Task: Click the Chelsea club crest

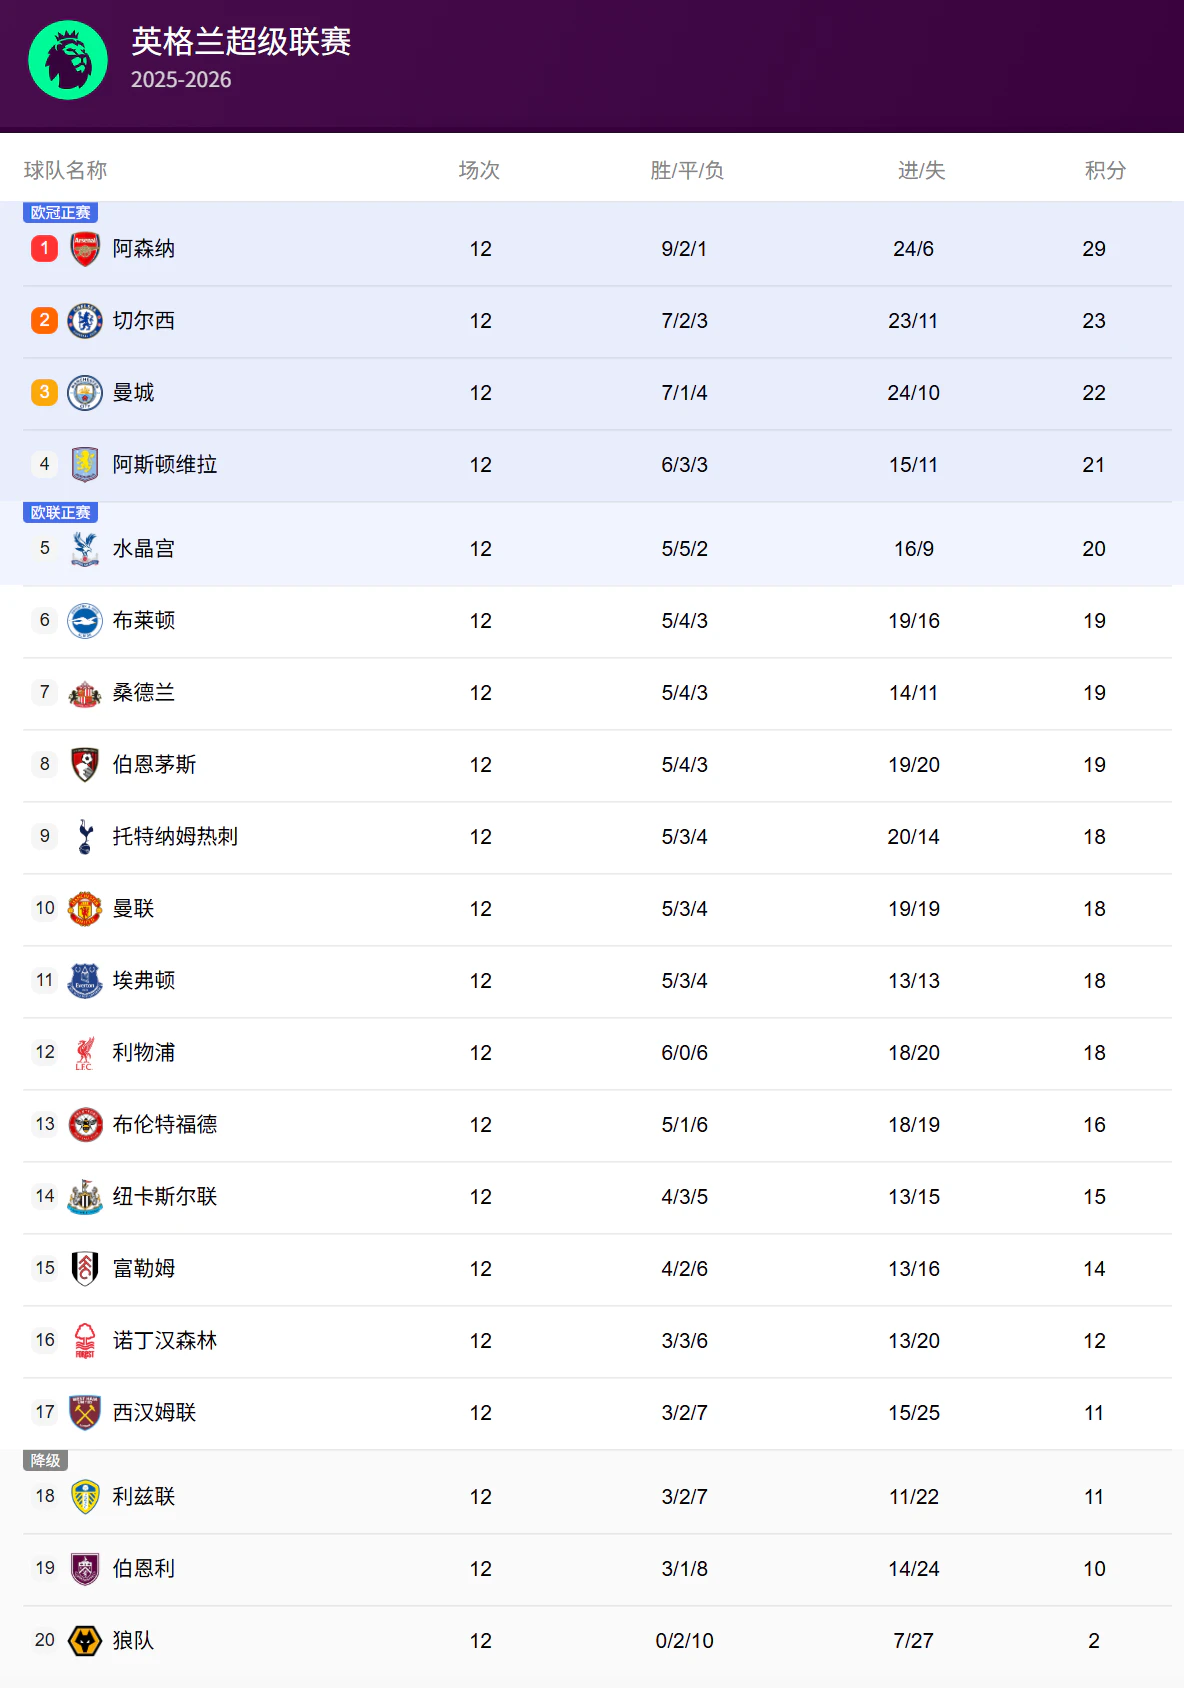Action: [85, 320]
